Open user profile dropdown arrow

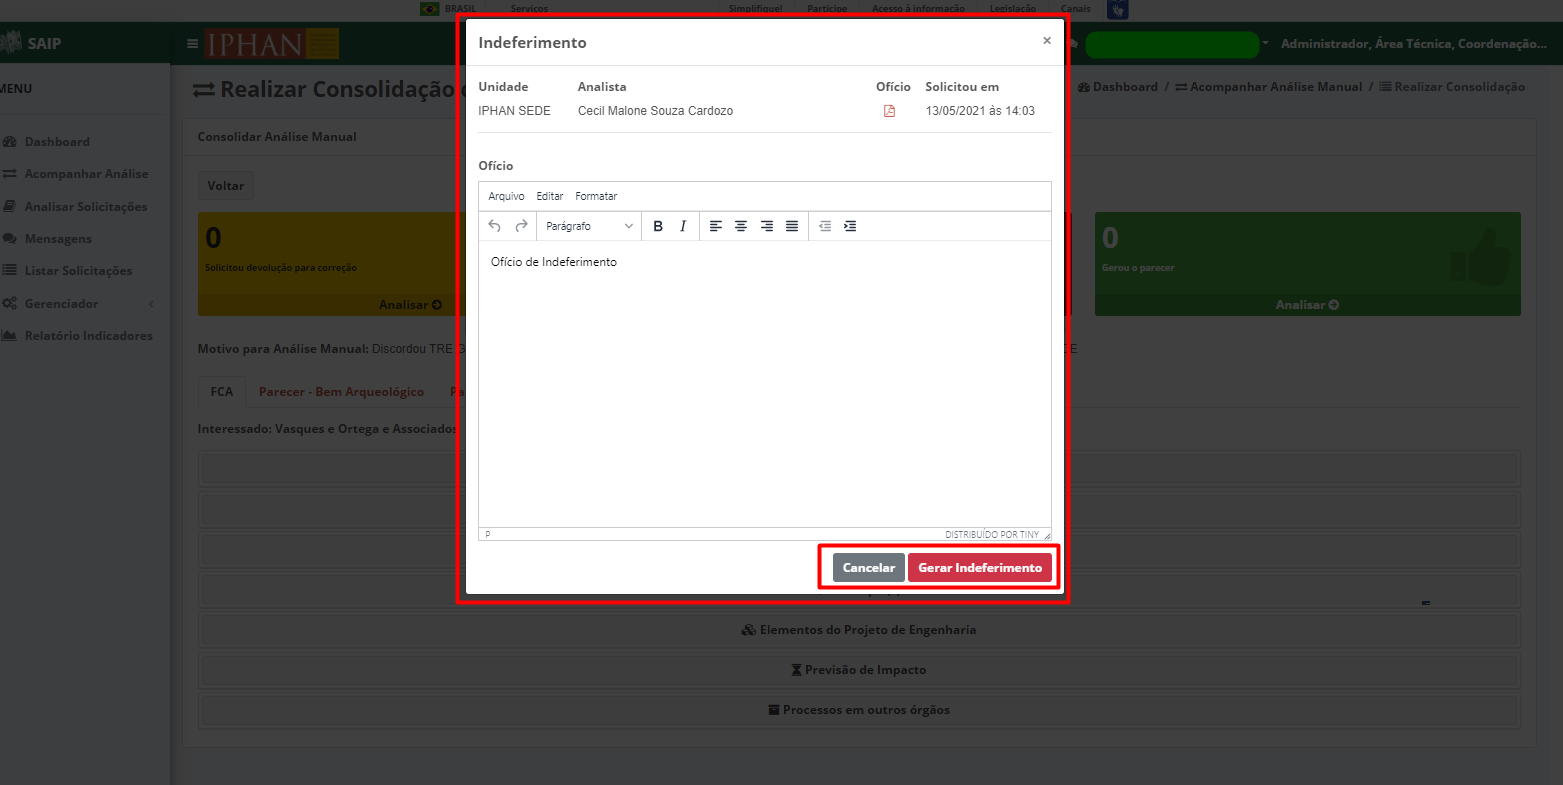pos(1265,44)
